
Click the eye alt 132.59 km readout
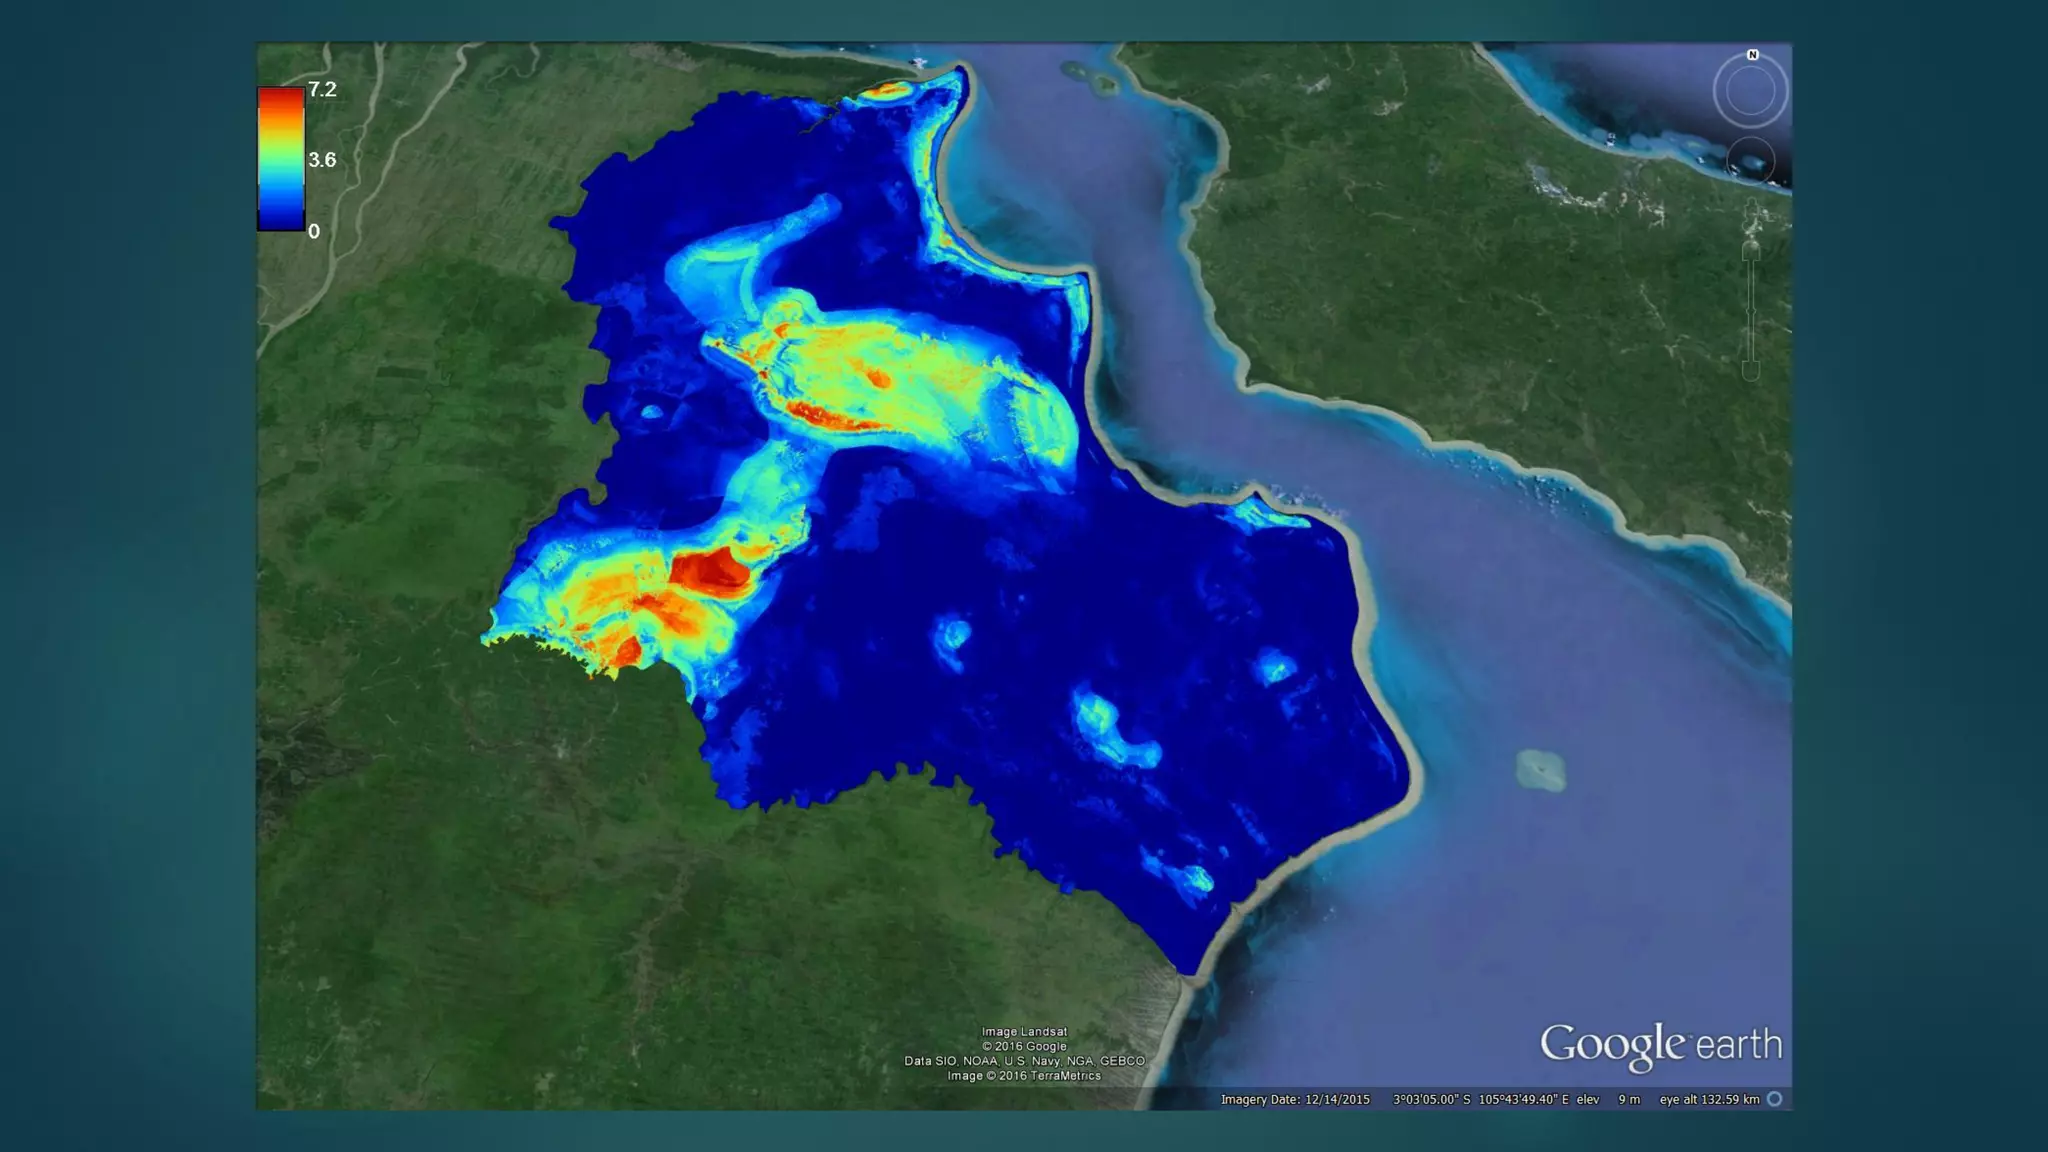[1709, 1099]
